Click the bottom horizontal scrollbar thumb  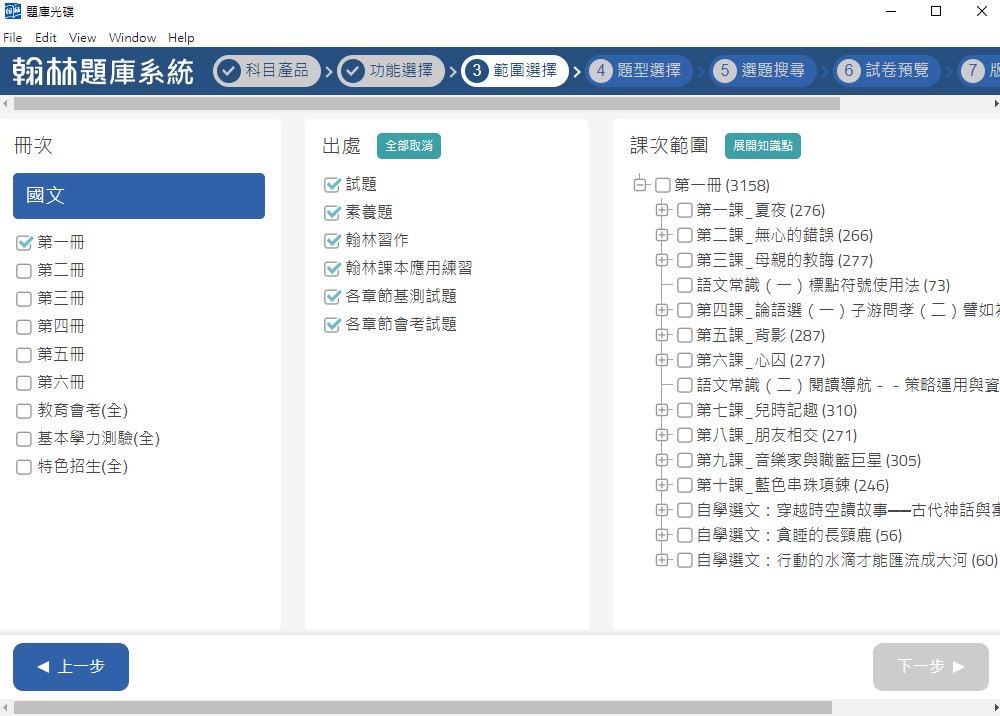423,708
